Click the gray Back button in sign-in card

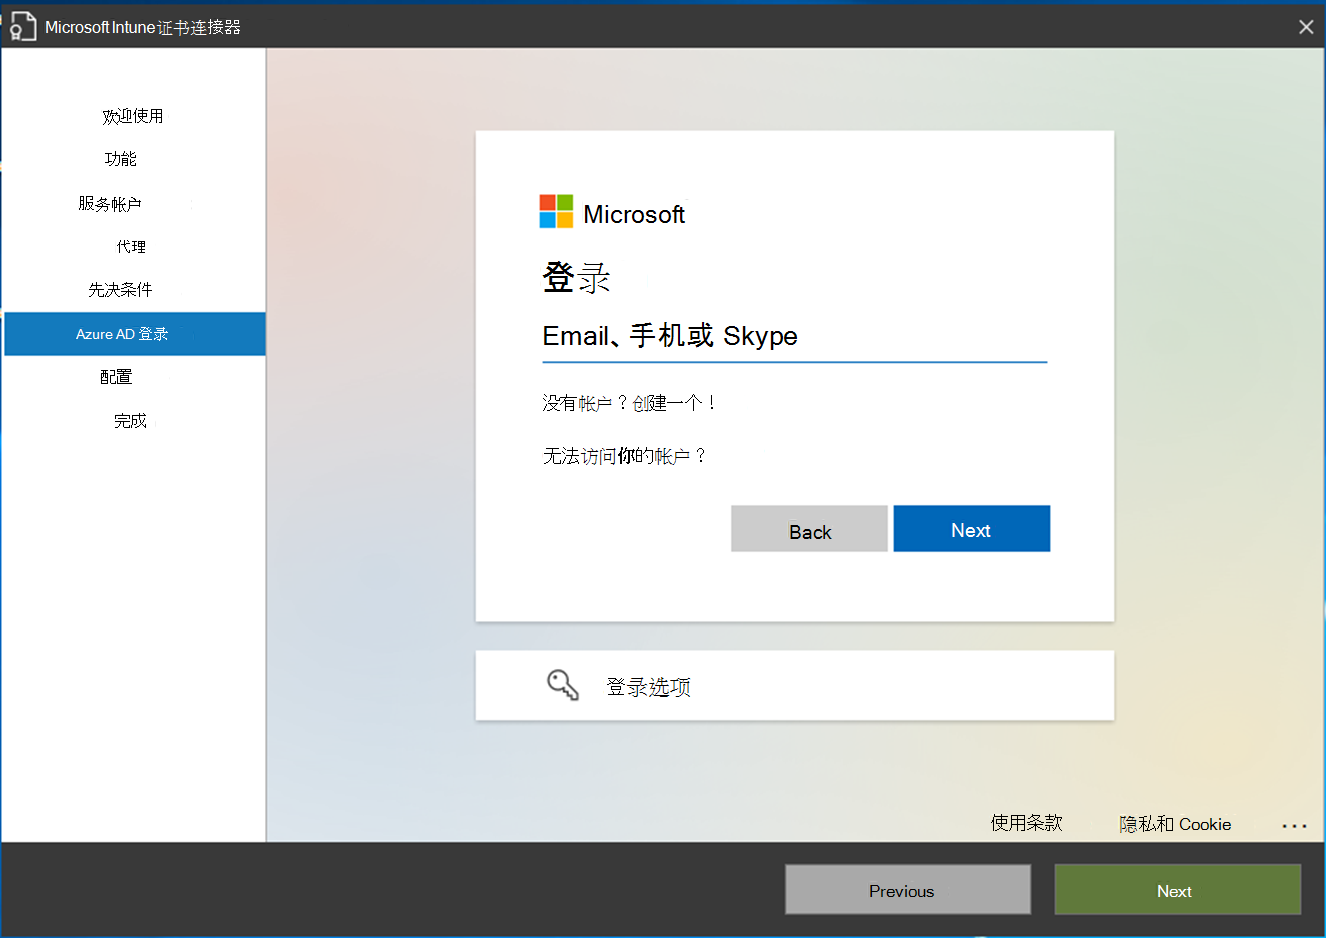pos(809,528)
